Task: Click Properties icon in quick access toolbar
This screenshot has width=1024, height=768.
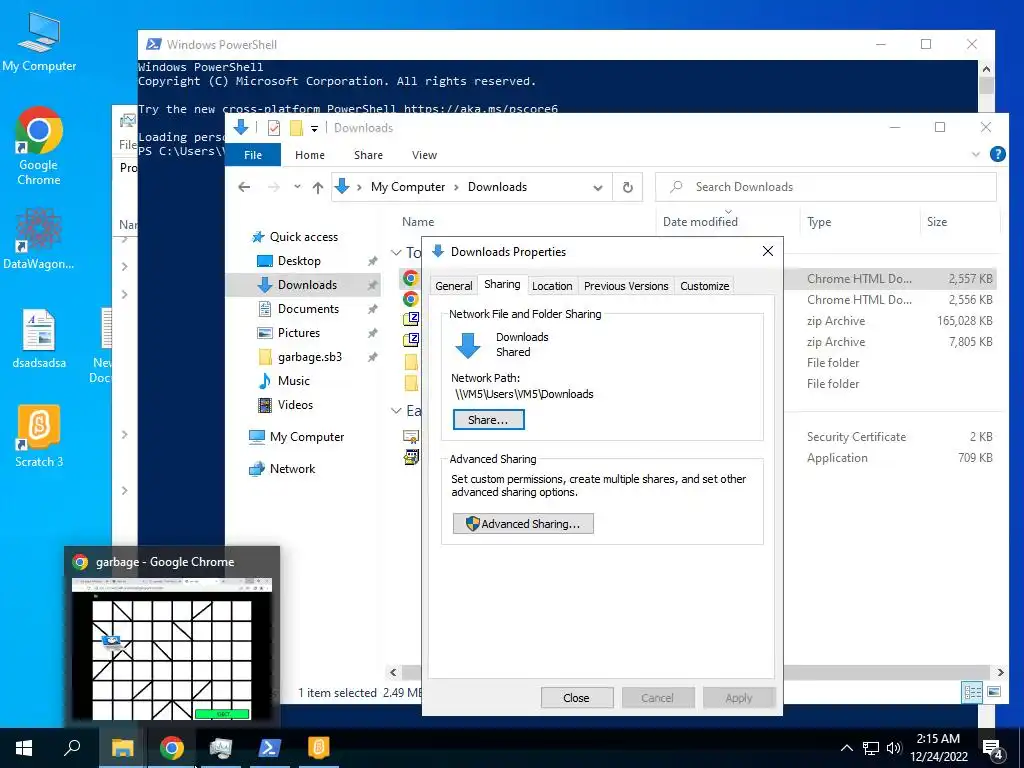Action: [274, 128]
